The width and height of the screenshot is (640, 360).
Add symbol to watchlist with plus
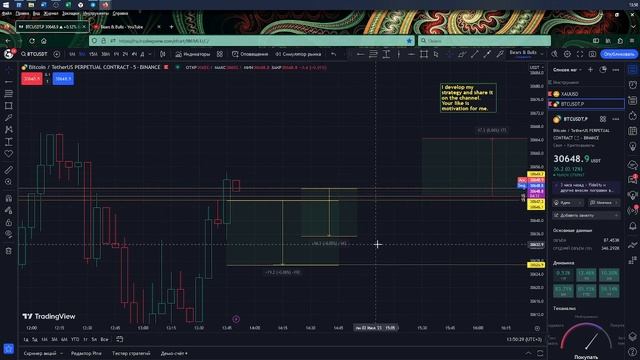(590, 70)
